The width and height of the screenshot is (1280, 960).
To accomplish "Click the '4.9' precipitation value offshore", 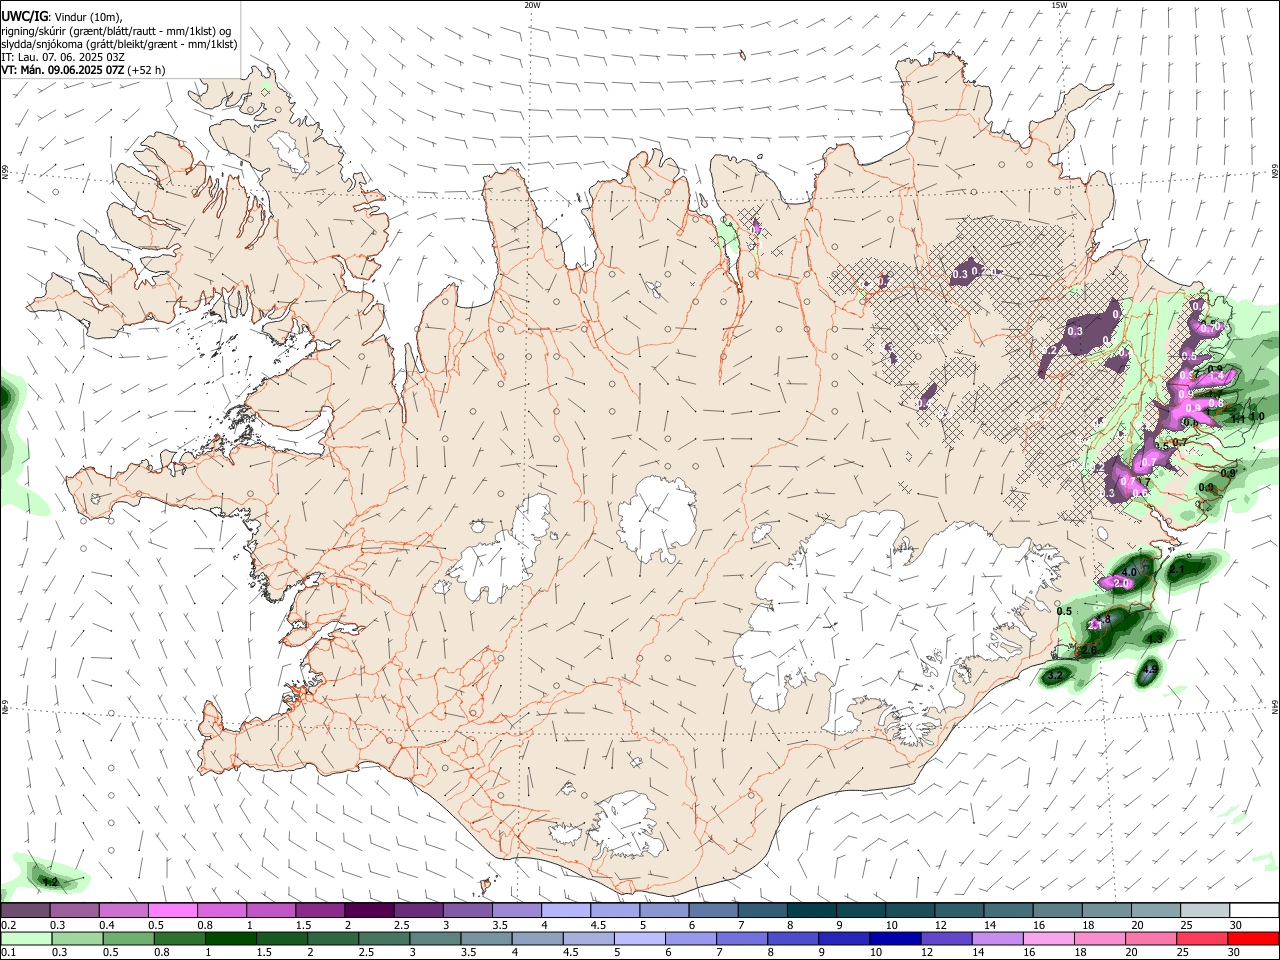I will coord(1150,670).
